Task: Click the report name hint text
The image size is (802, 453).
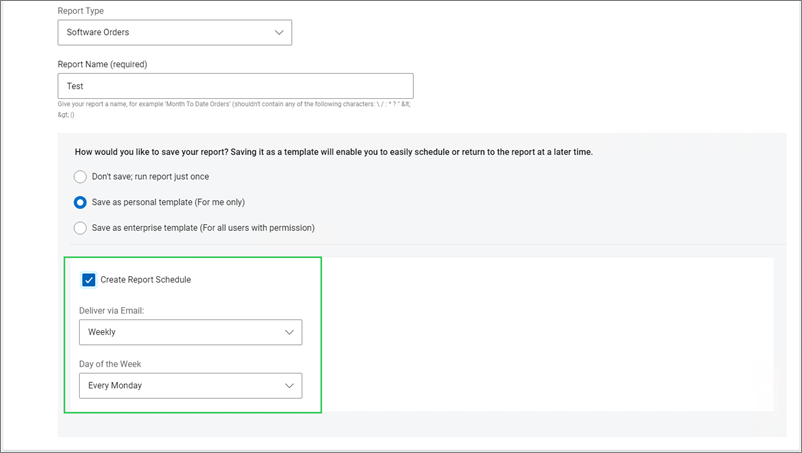Action: click(234, 109)
